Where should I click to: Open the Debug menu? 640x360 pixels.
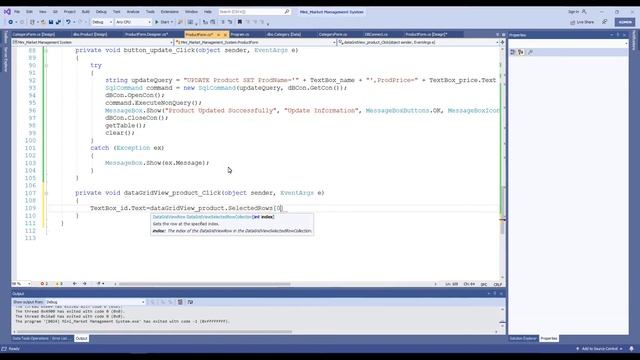coord(101,12)
